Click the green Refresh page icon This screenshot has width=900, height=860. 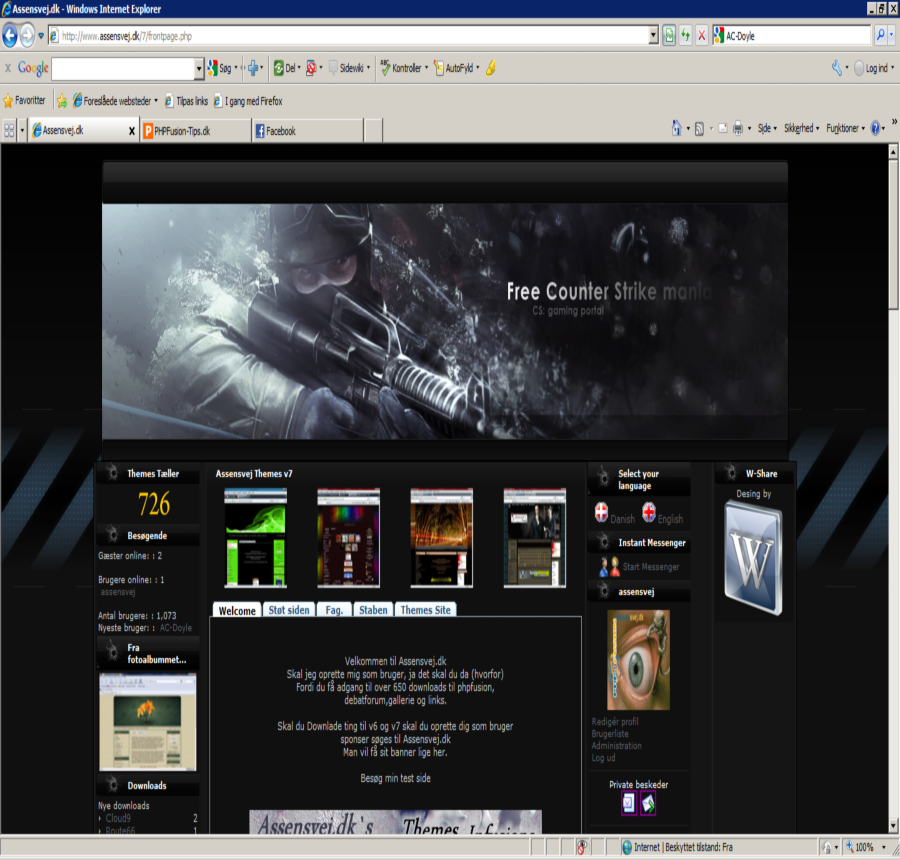point(685,36)
